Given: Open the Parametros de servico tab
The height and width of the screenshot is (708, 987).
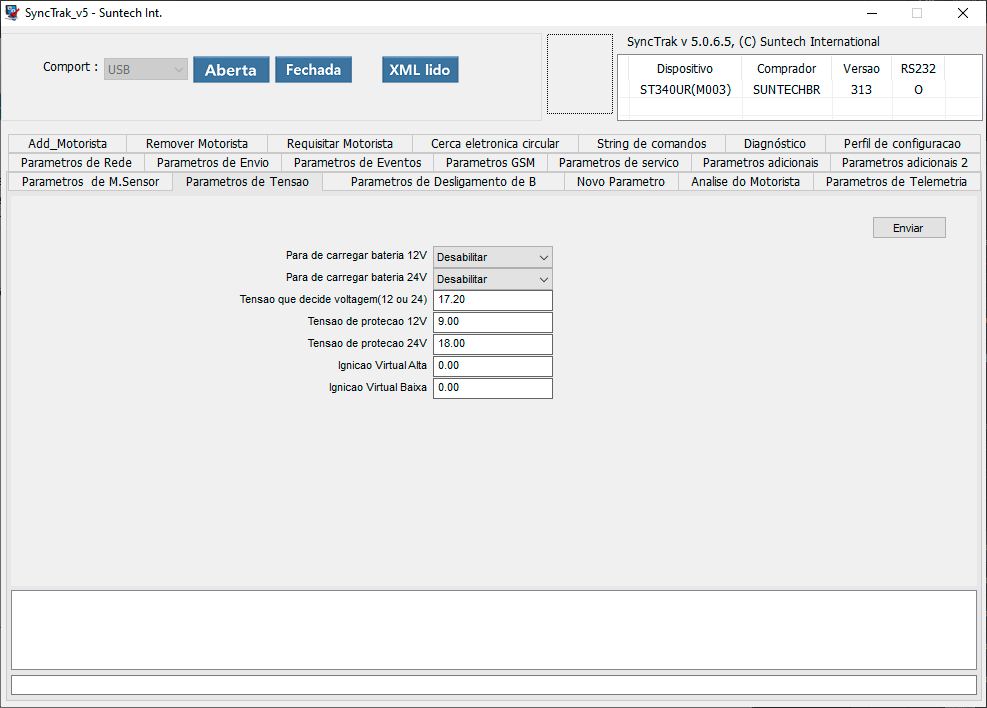Looking at the screenshot, I should 619,163.
